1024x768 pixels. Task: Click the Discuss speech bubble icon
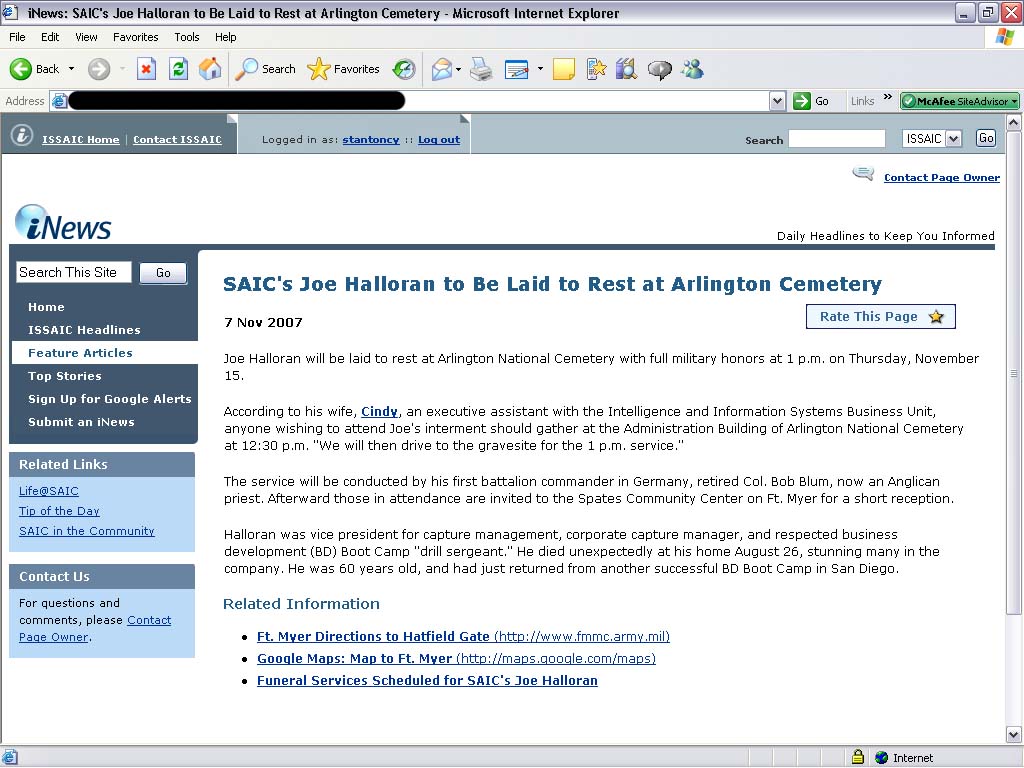pyautogui.click(x=659, y=69)
